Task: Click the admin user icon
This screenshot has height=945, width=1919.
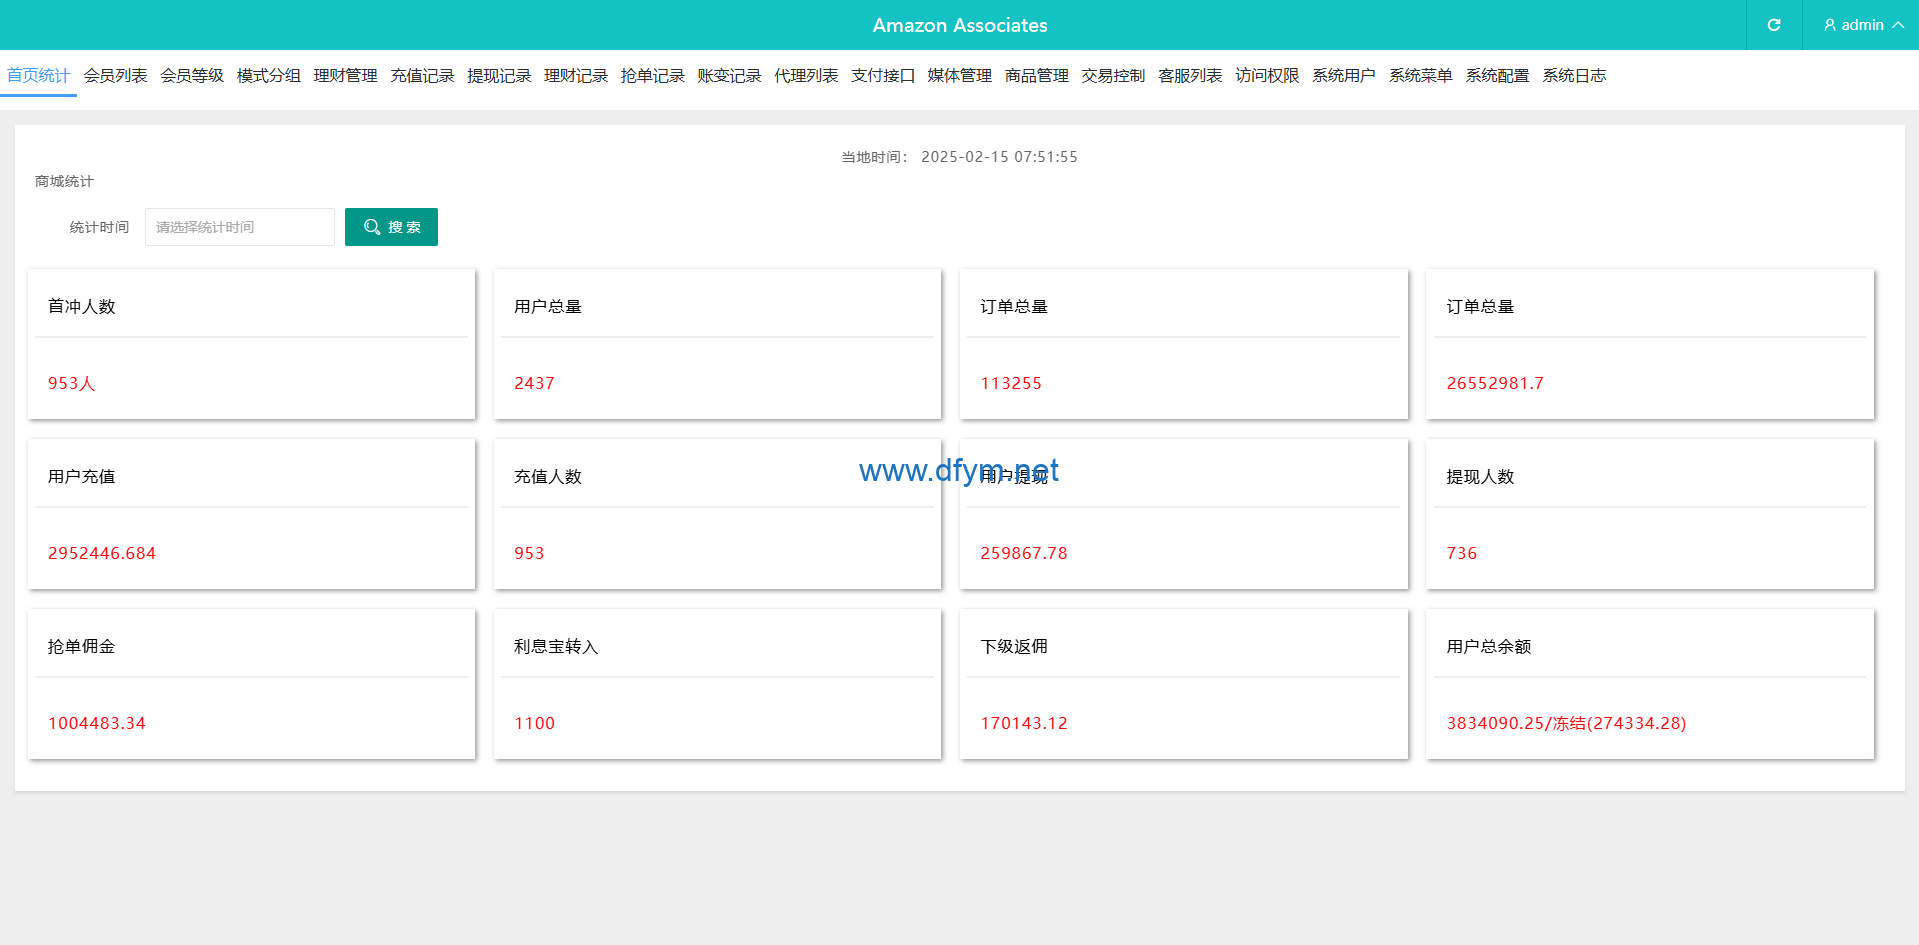Action: (x=1830, y=25)
